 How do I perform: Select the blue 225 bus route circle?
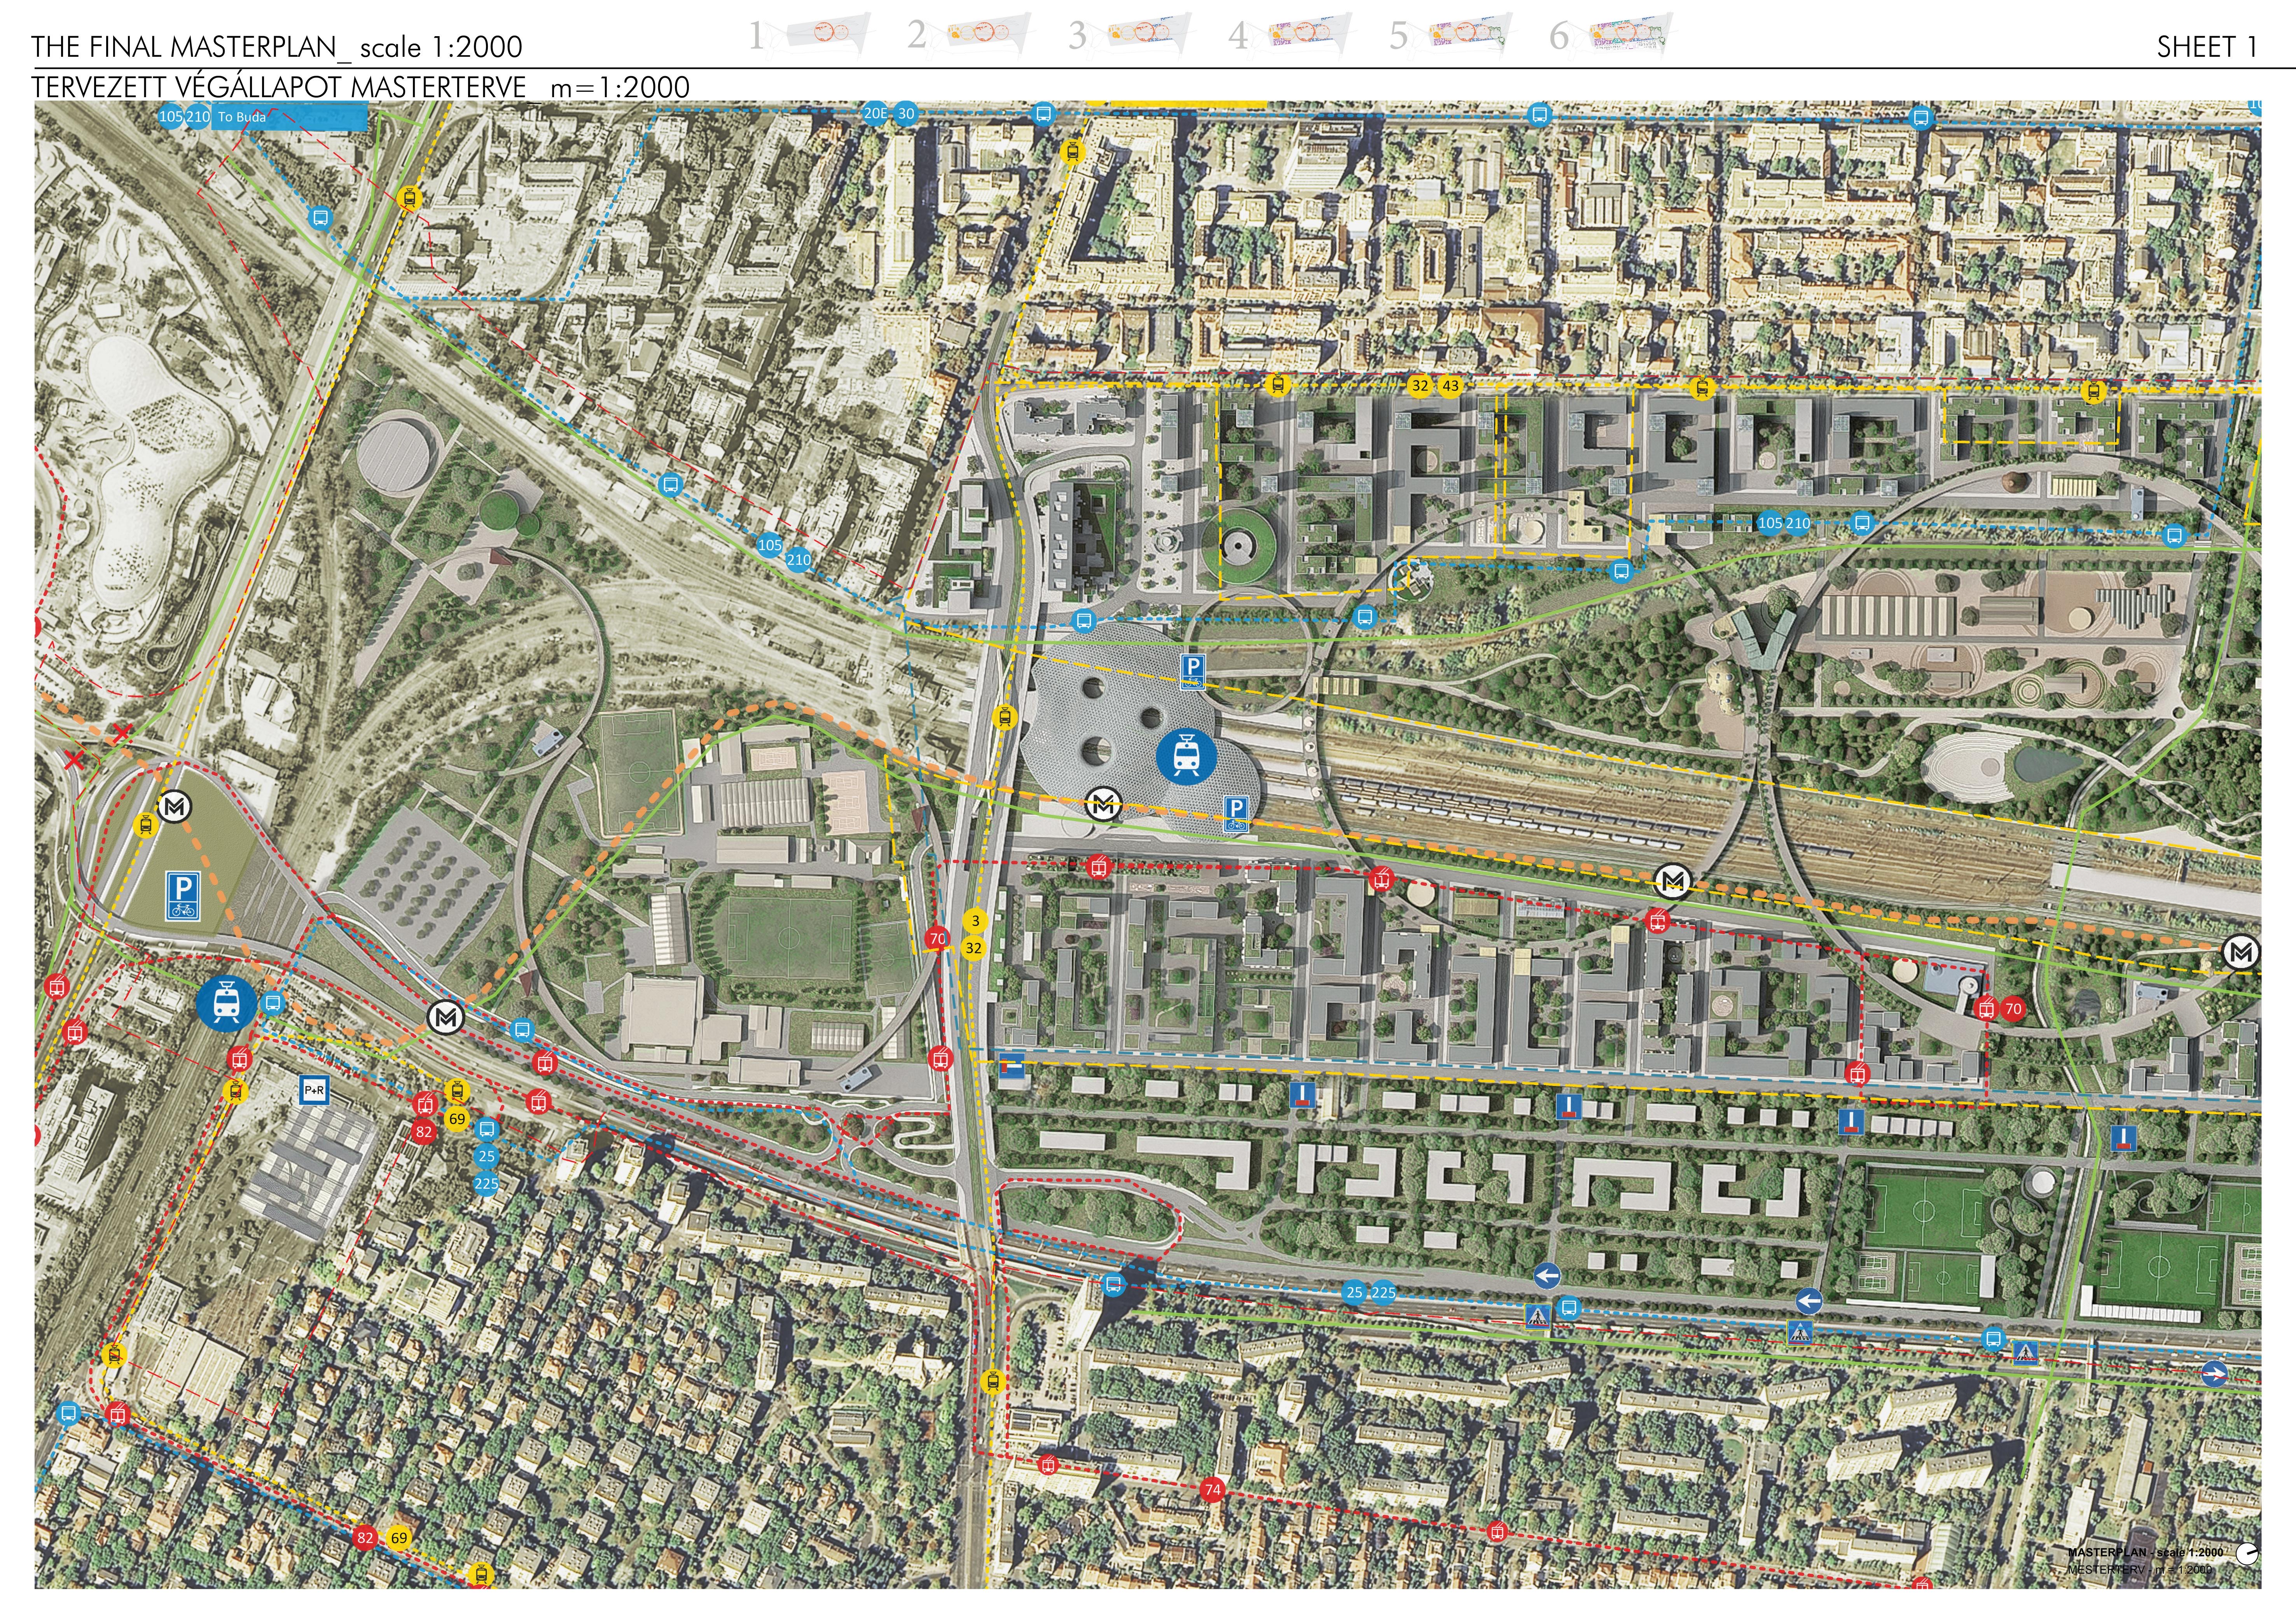coord(486,1184)
